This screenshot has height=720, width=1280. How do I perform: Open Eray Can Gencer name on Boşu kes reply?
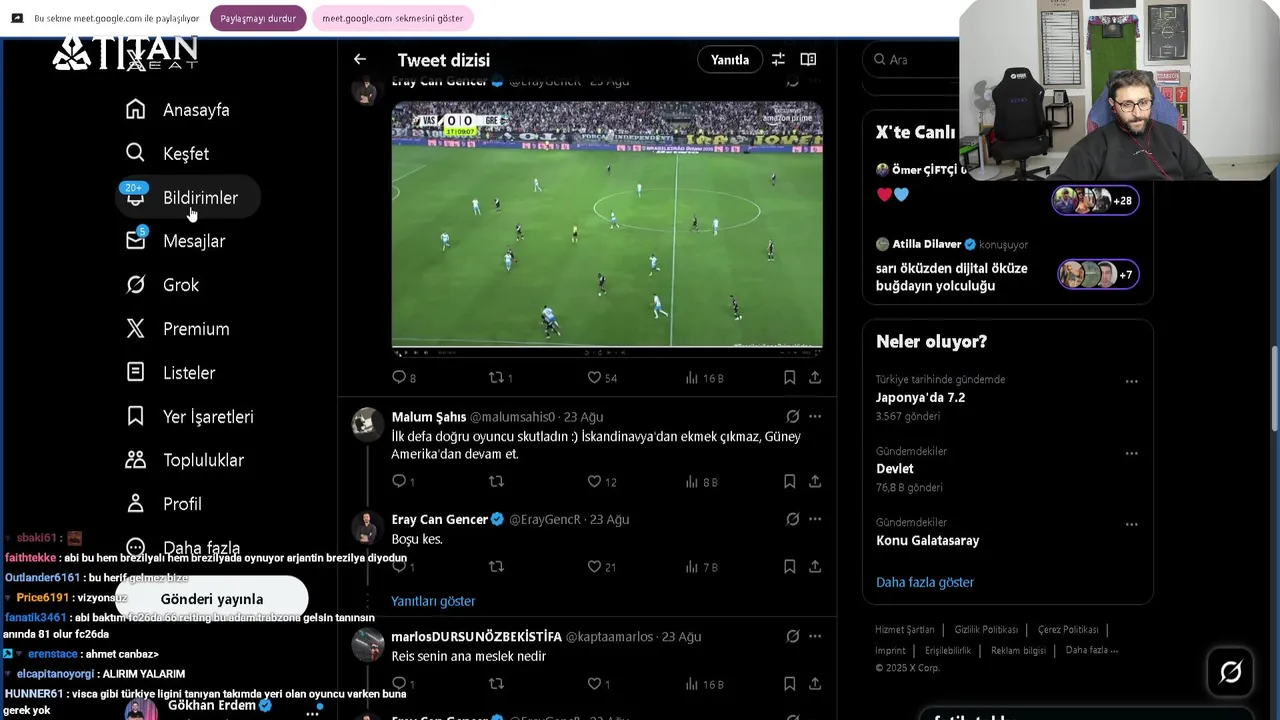(x=439, y=519)
